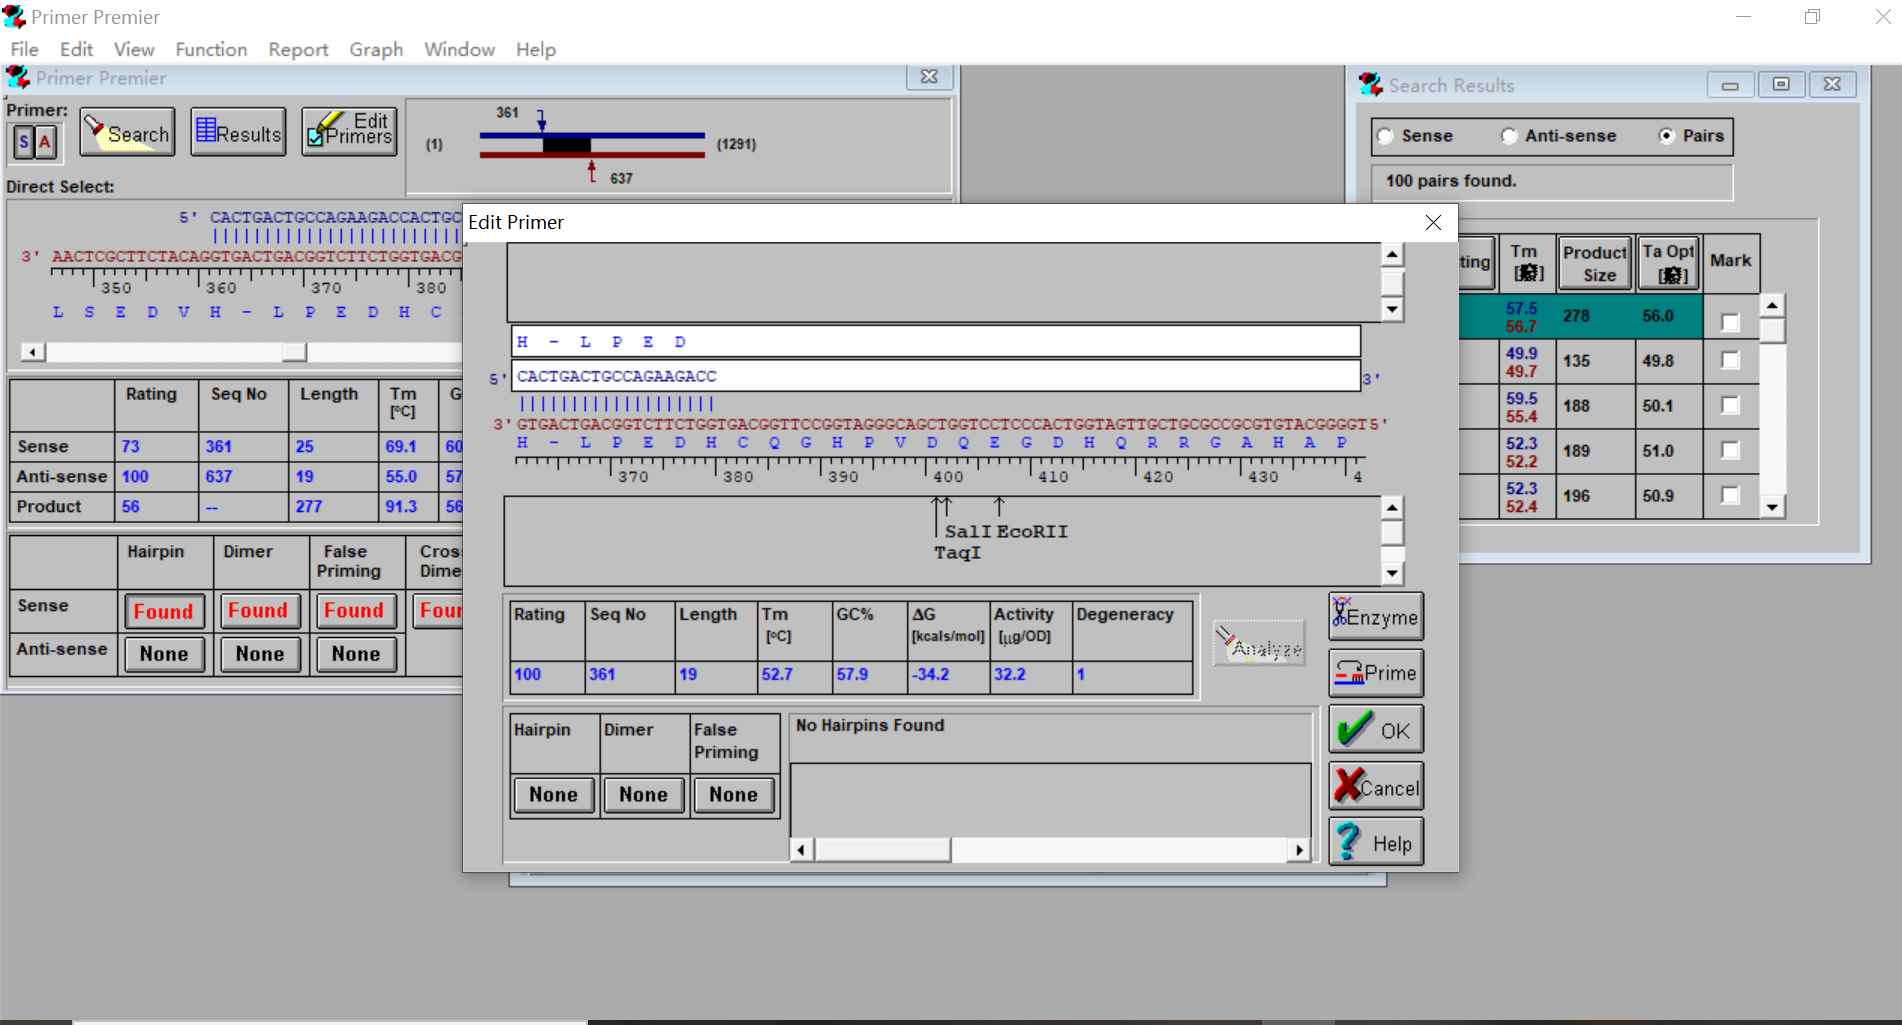1902x1025 pixels.
Task: Open Help with the question mark button
Action: click(x=1375, y=843)
